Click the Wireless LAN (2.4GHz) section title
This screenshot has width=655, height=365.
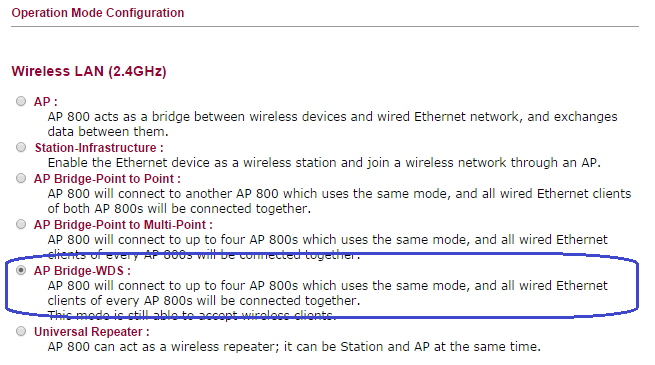tap(89, 71)
